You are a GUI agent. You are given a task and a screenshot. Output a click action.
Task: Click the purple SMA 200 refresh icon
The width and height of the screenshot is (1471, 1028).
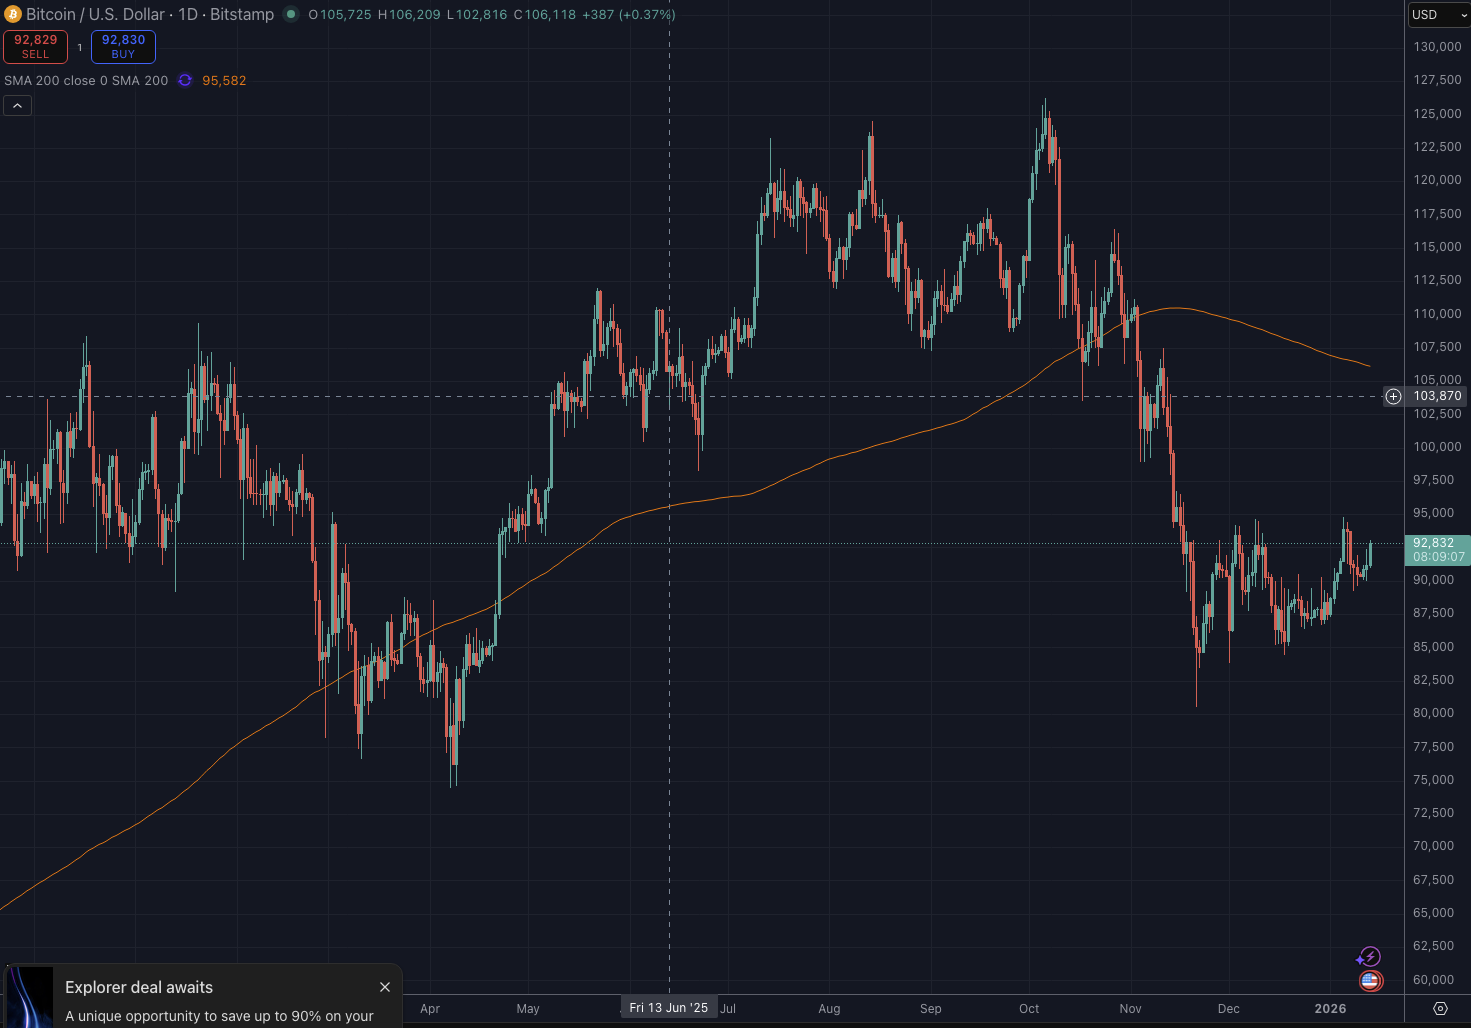[185, 80]
